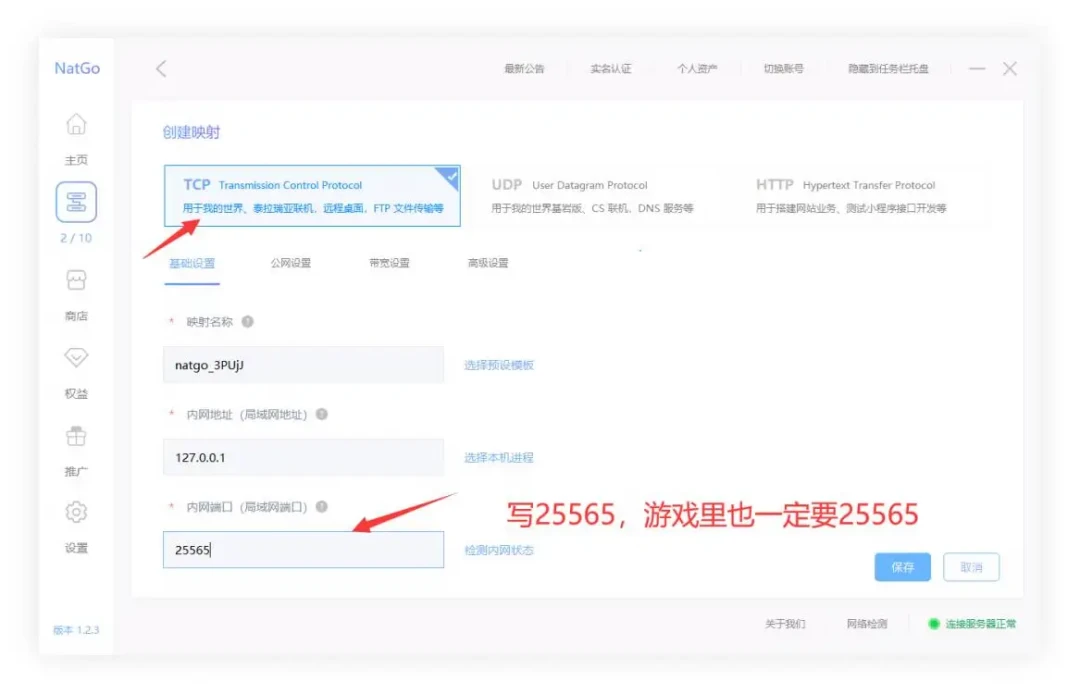Screen dimensions: 1080x694
Task: Switch to 公网设置 tab
Action: coord(291,263)
